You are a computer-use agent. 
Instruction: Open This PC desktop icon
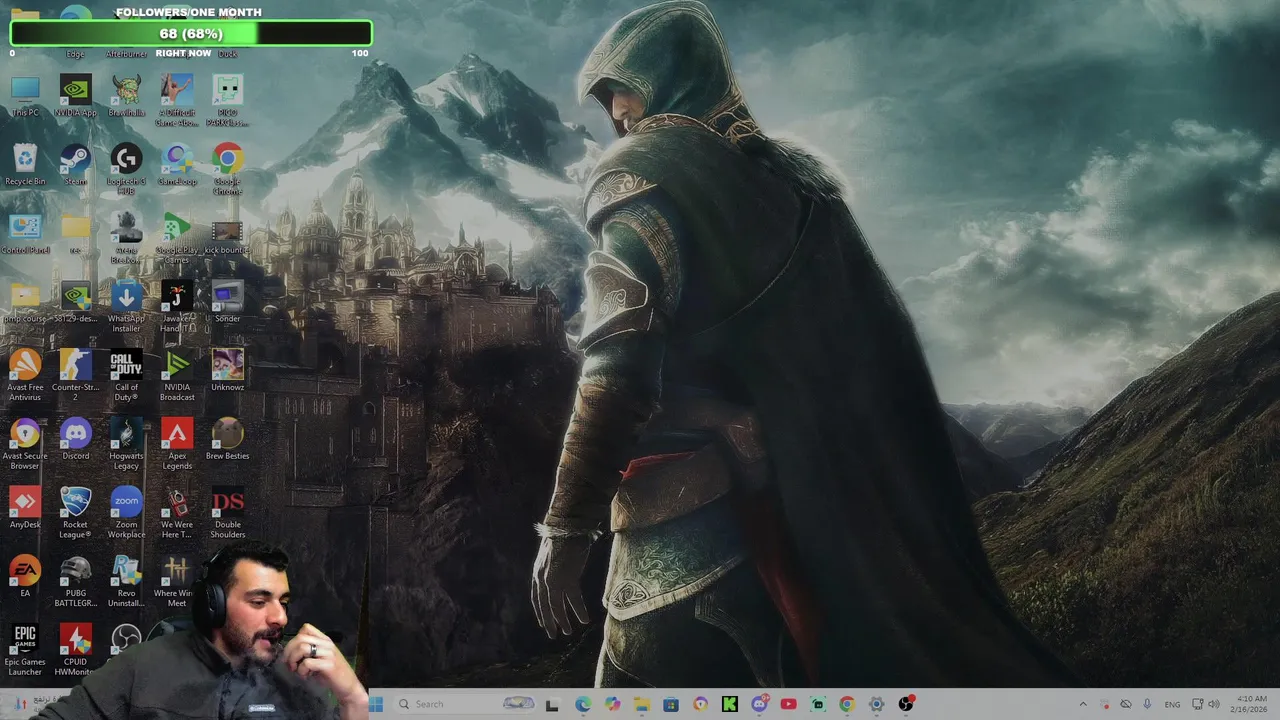click(25, 97)
